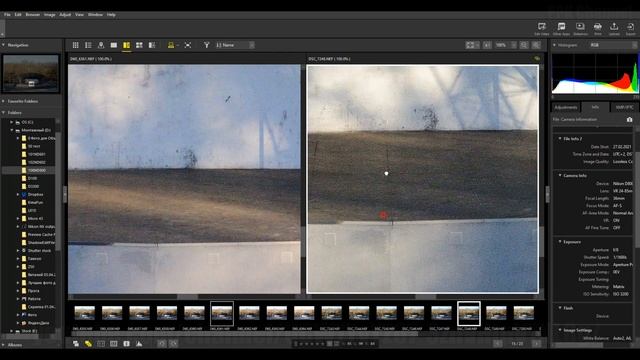Collapse the right panel using its edge handle
This screenshot has width=640, height=360.
coord(547,194)
